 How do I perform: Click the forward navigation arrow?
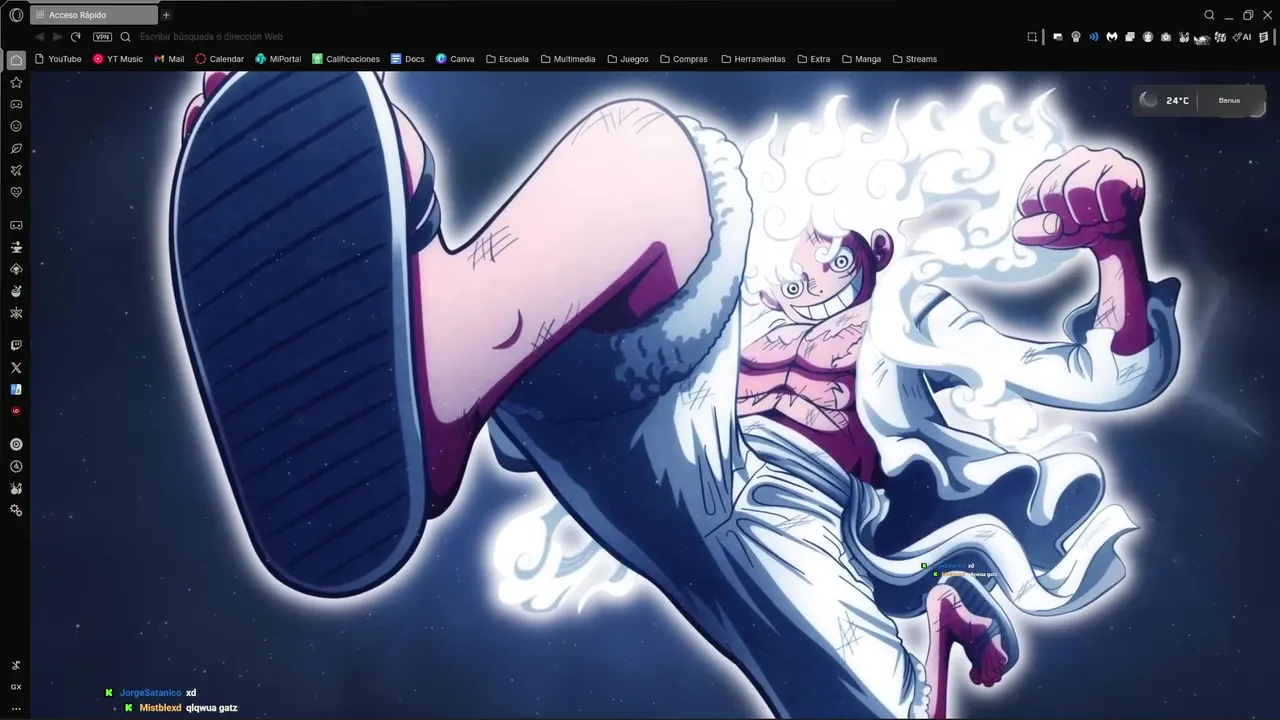tap(57, 37)
